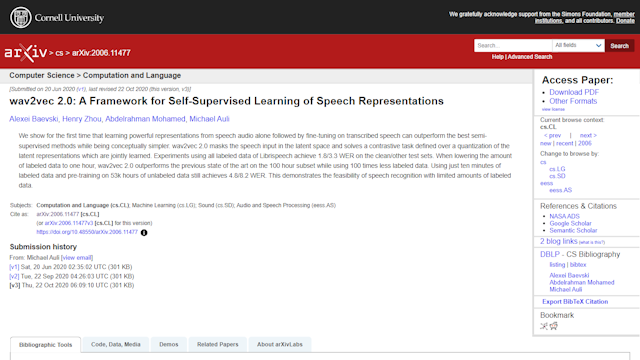
Task: Click view email link for Michael Auli
Action: (77, 258)
